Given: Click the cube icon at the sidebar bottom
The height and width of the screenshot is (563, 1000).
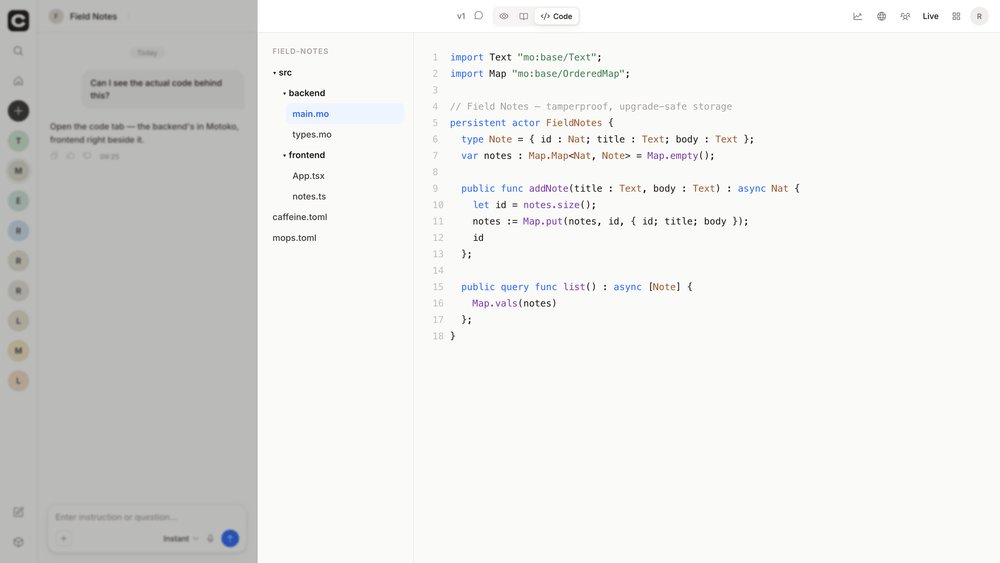Looking at the screenshot, I should [18, 542].
